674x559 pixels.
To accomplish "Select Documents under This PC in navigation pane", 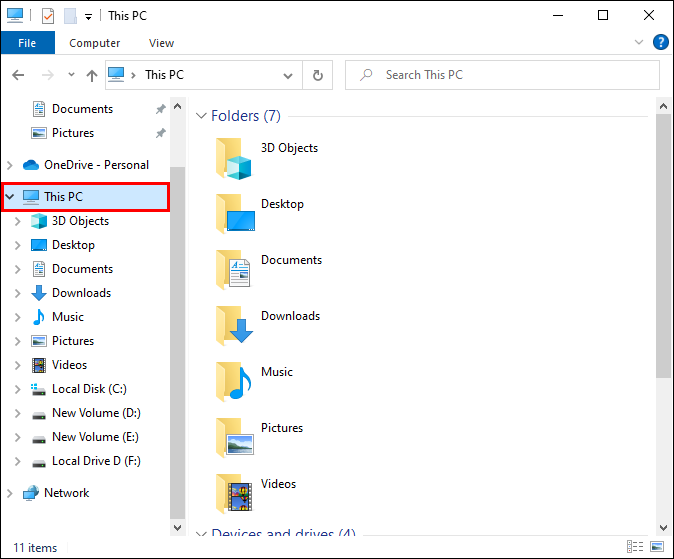I will (82, 269).
